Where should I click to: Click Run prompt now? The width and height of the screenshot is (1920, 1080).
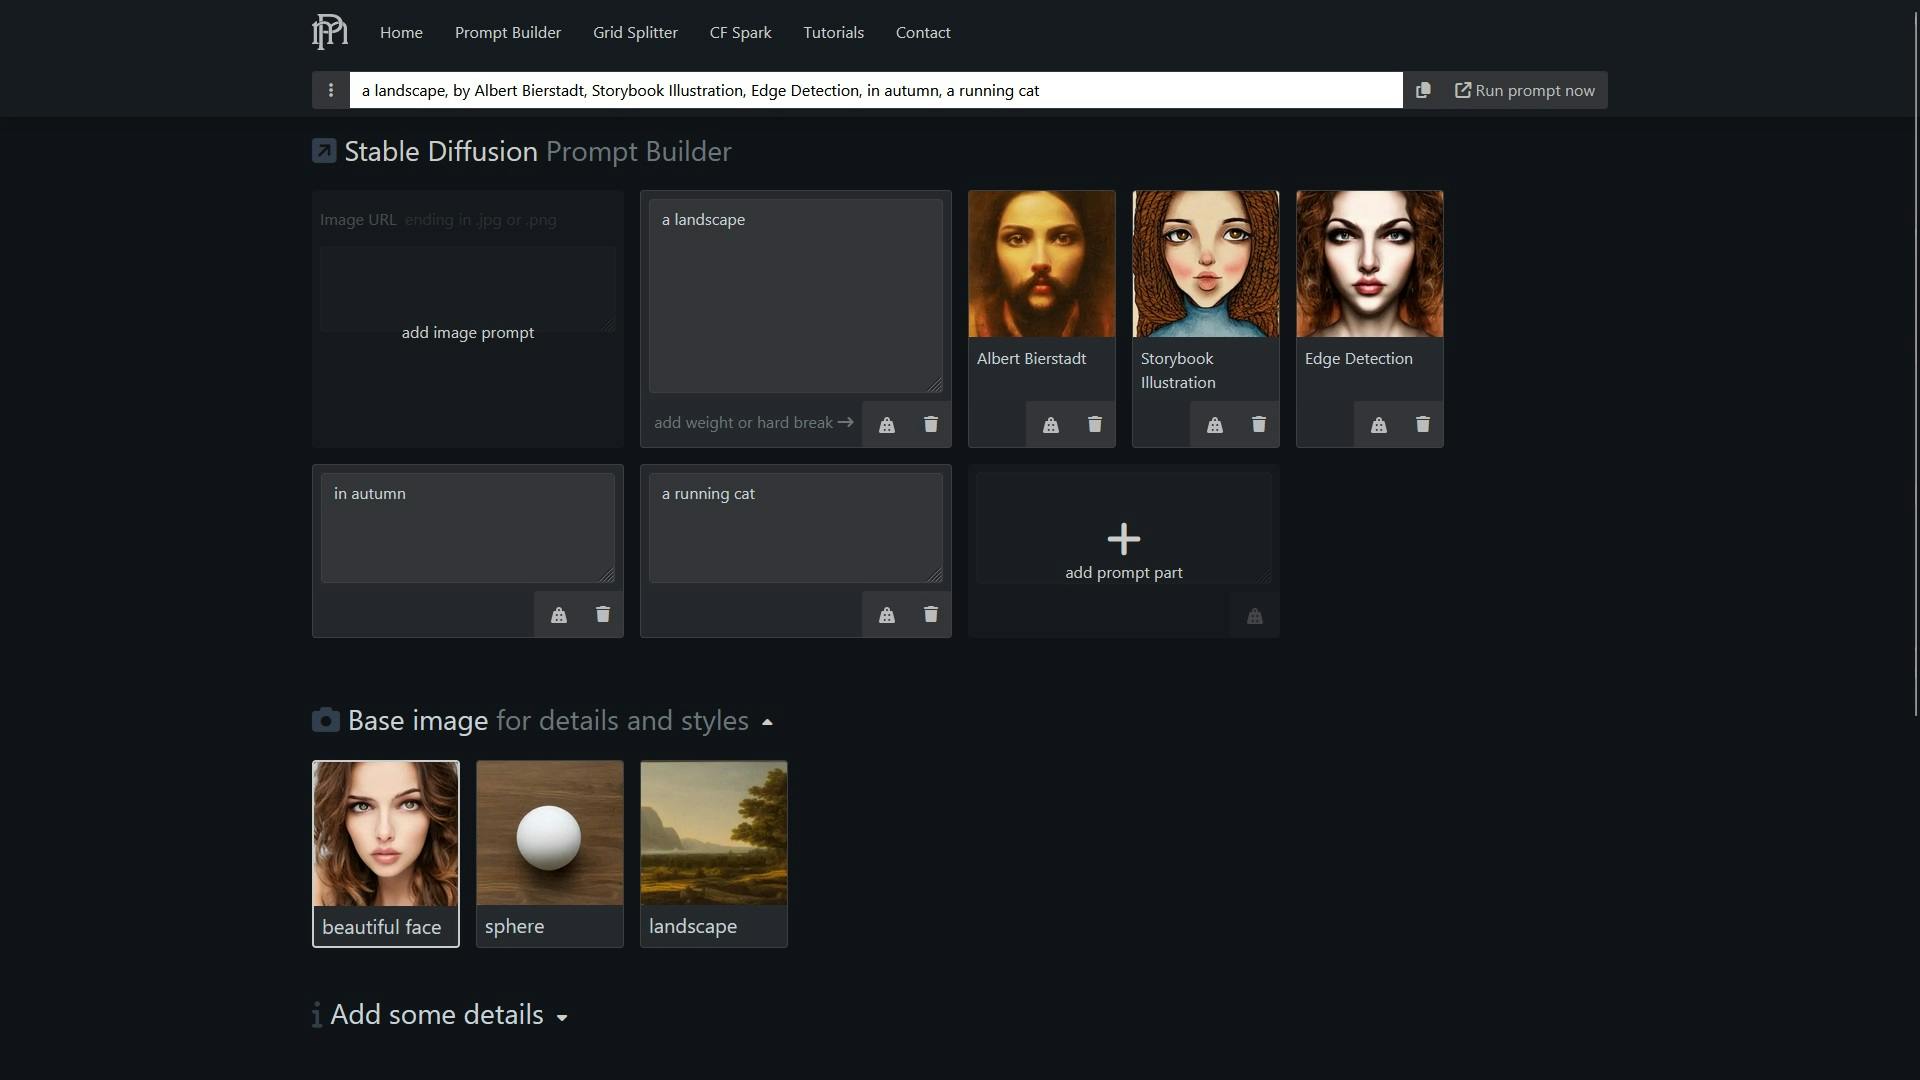coord(1525,90)
